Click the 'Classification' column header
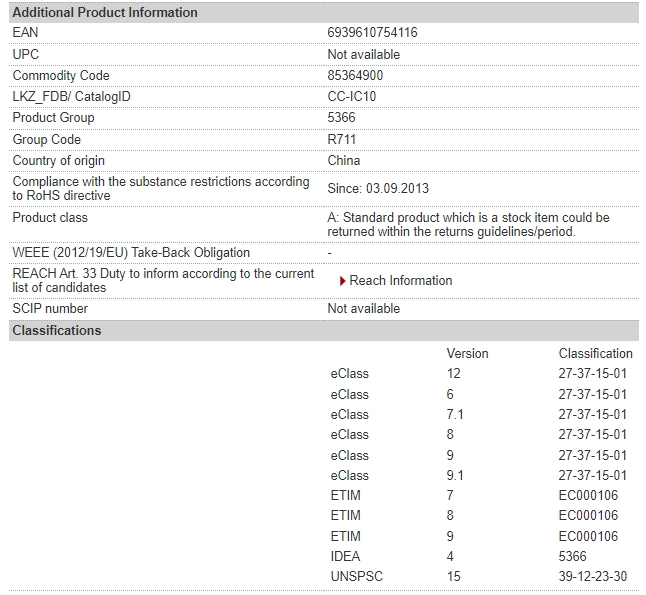Viewport: 646px width, 595px height. click(x=595, y=354)
